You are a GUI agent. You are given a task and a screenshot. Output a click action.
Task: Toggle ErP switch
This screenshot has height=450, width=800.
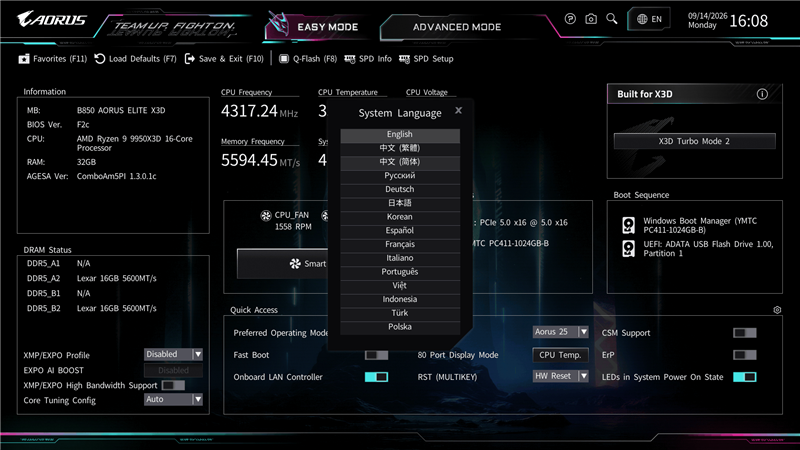745,355
